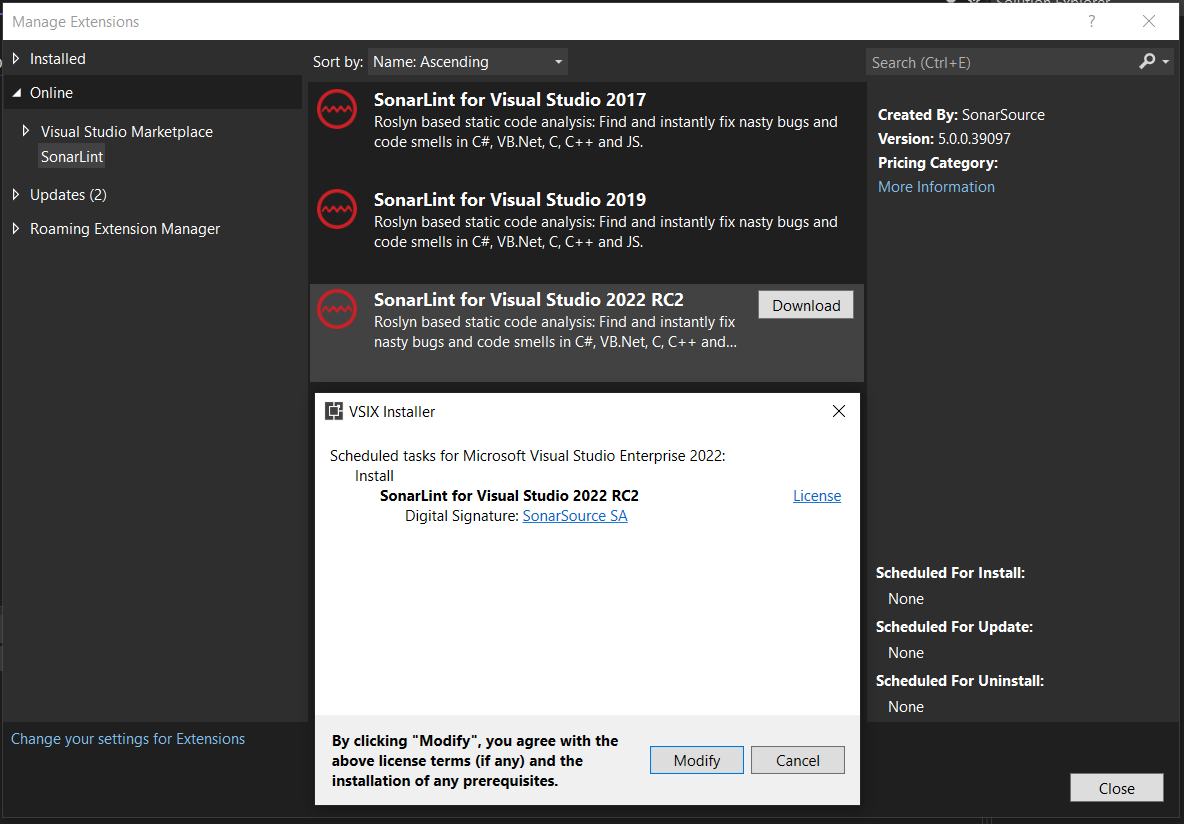1184x824 pixels.
Task: Open the SonarSource SA signature link
Action: [x=575, y=516]
